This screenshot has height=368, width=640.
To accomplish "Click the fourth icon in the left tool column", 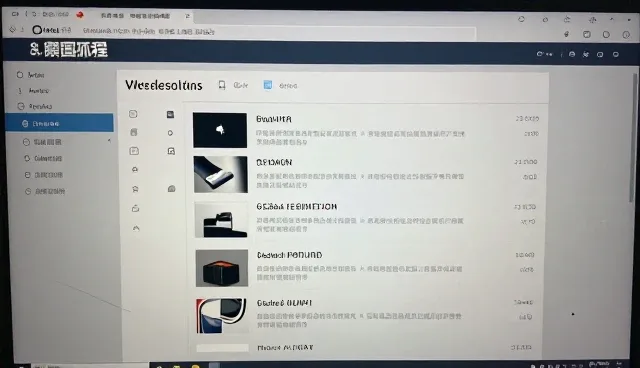I will point(135,169).
